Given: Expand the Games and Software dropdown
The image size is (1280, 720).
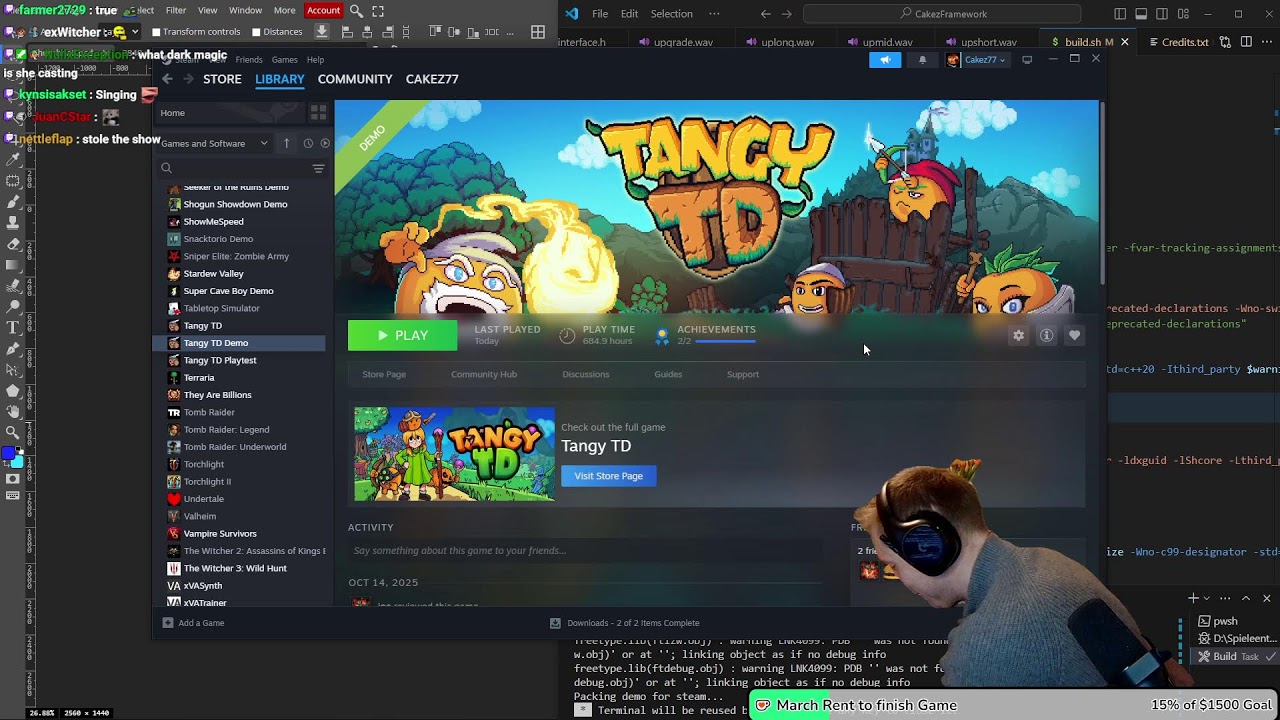Looking at the screenshot, I should tap(215, 143).
